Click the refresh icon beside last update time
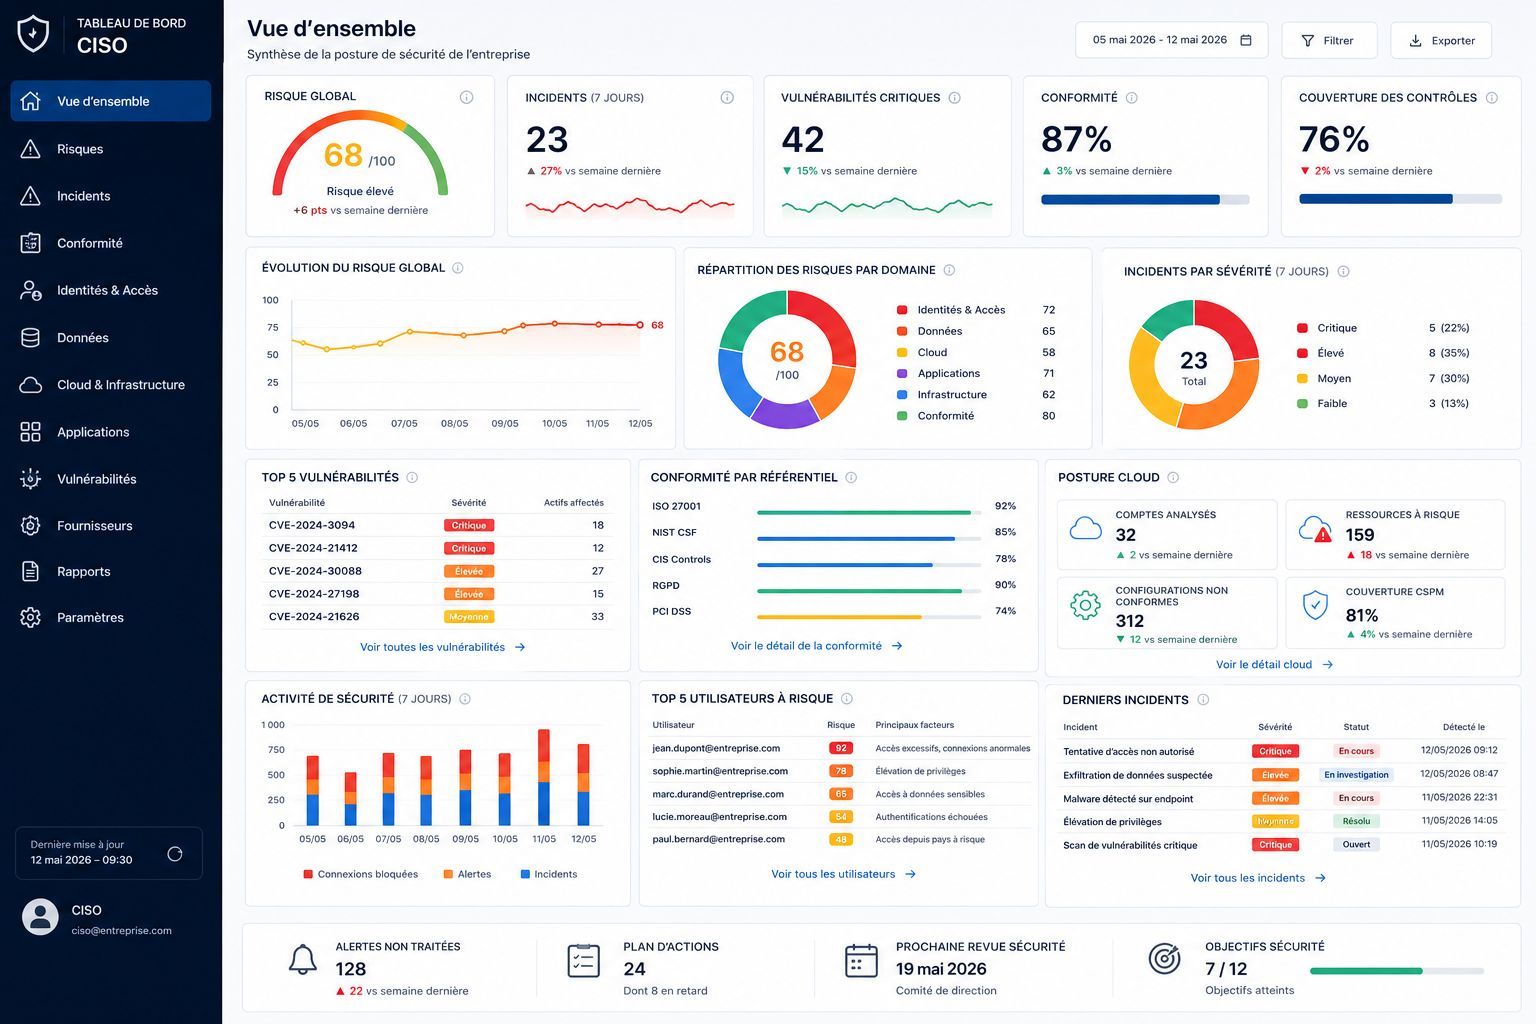1536x1024 pixels. pyautogui.click(x=175, y=854)
